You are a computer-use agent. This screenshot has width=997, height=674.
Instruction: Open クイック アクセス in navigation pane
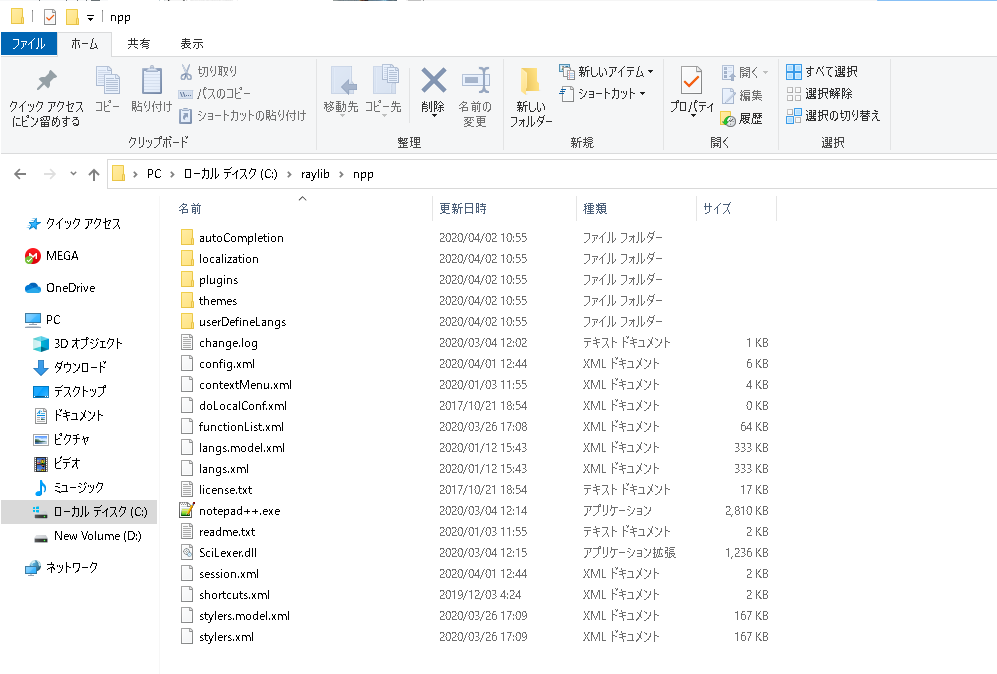[74, 224]
